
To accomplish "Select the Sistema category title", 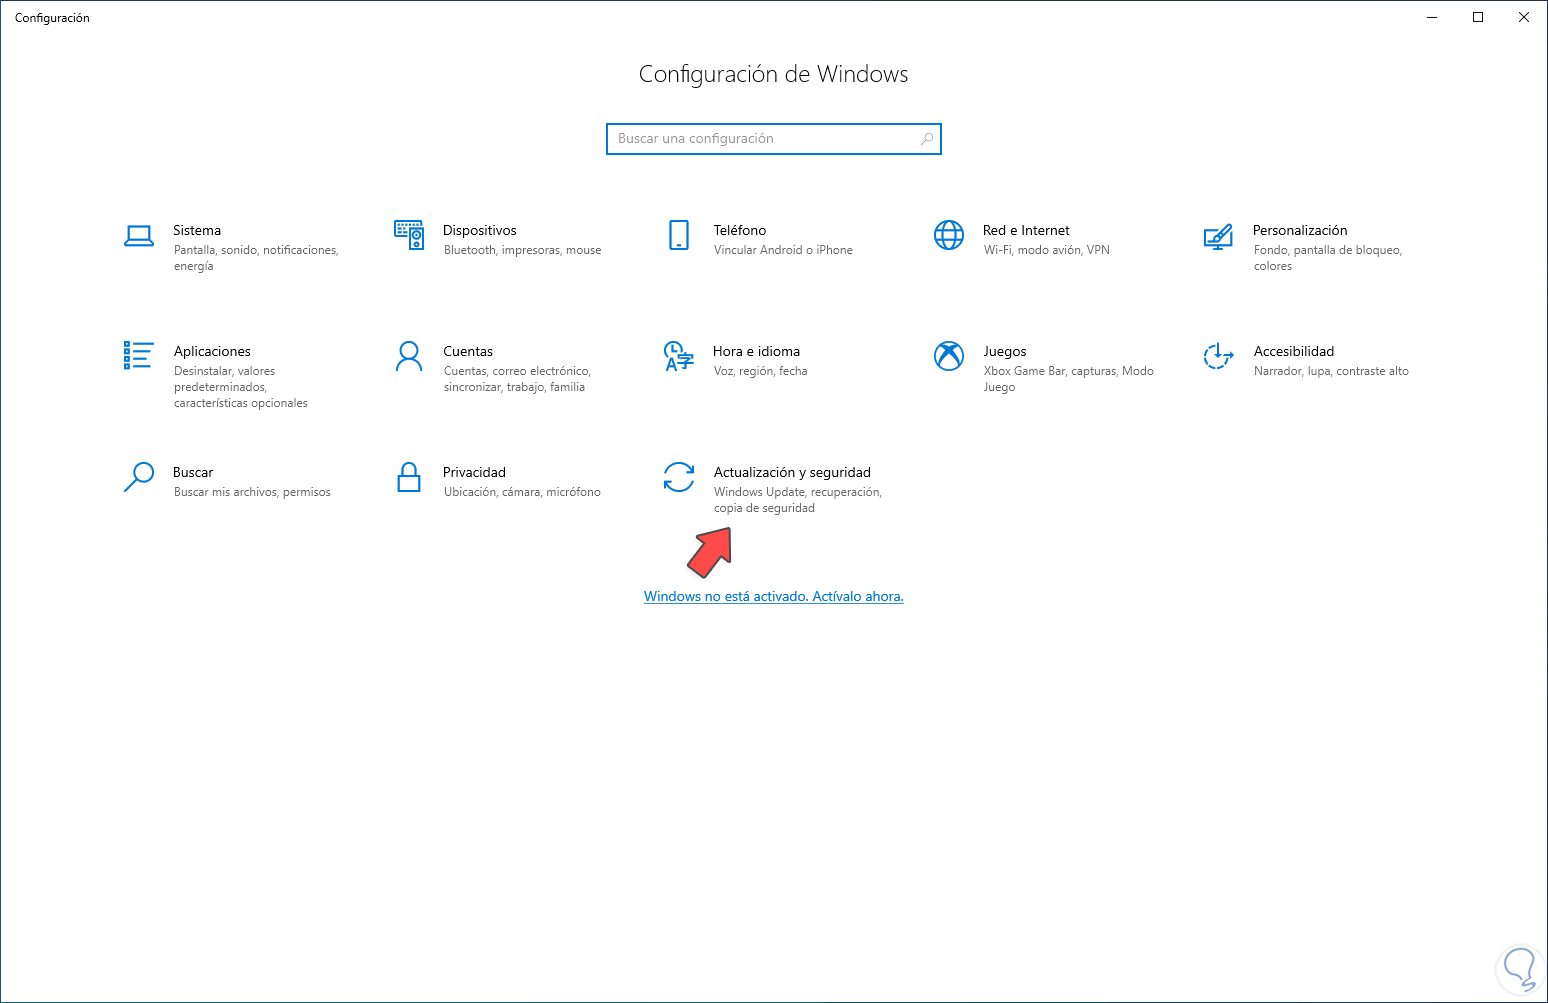I will tap(197, 230).
